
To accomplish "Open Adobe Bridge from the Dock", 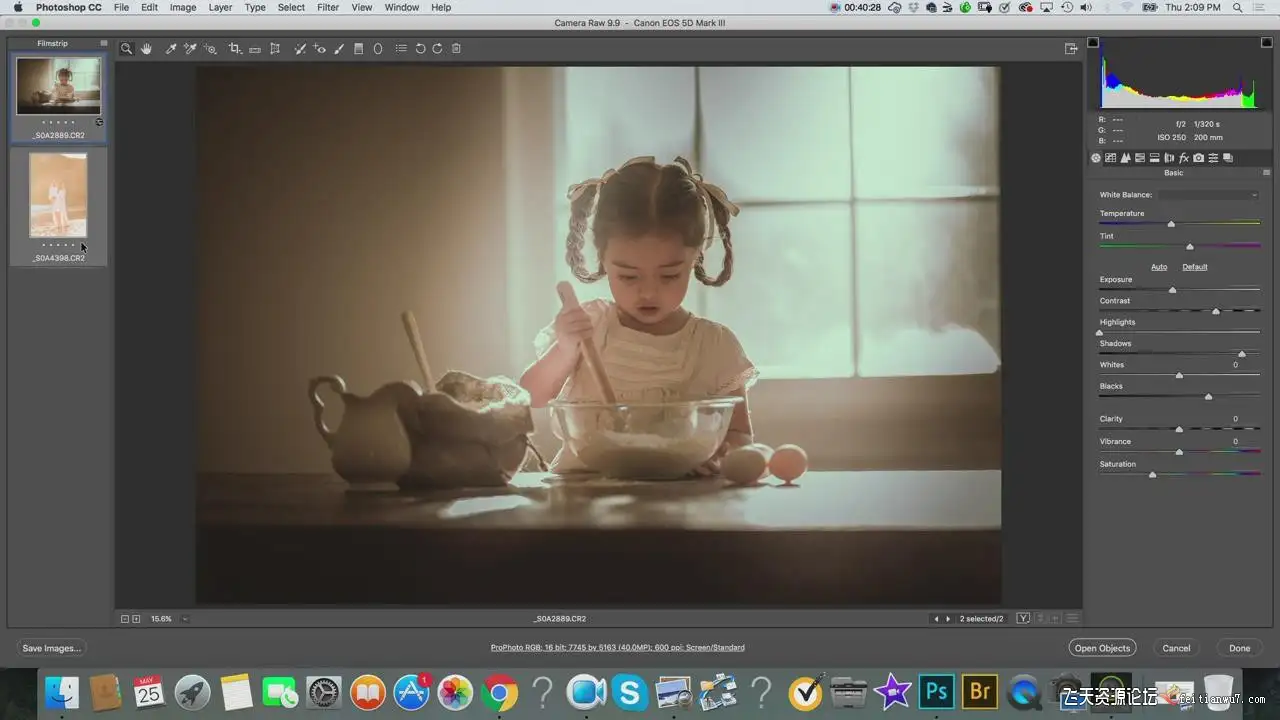I will click(980, 691).
